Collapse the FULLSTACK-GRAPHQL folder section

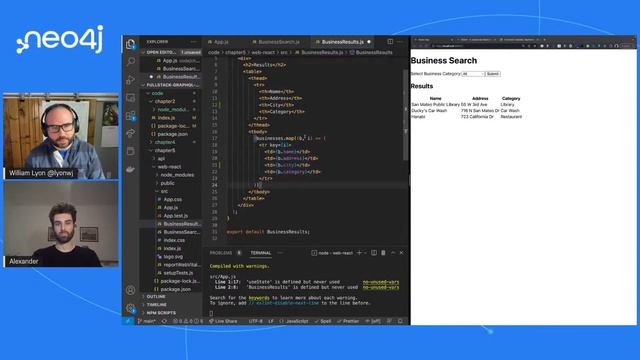[171, 85]
